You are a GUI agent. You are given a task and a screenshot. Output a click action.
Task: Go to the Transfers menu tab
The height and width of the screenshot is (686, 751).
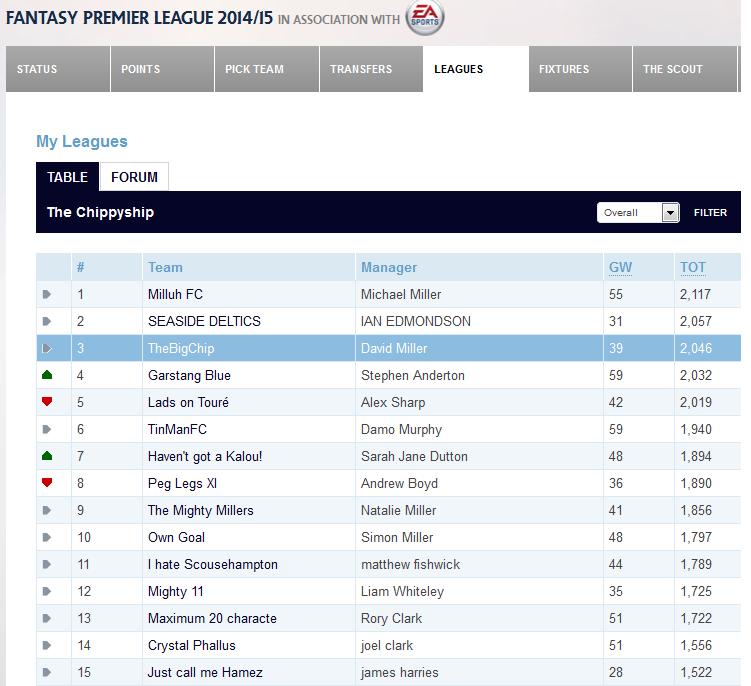click(361, 70)
